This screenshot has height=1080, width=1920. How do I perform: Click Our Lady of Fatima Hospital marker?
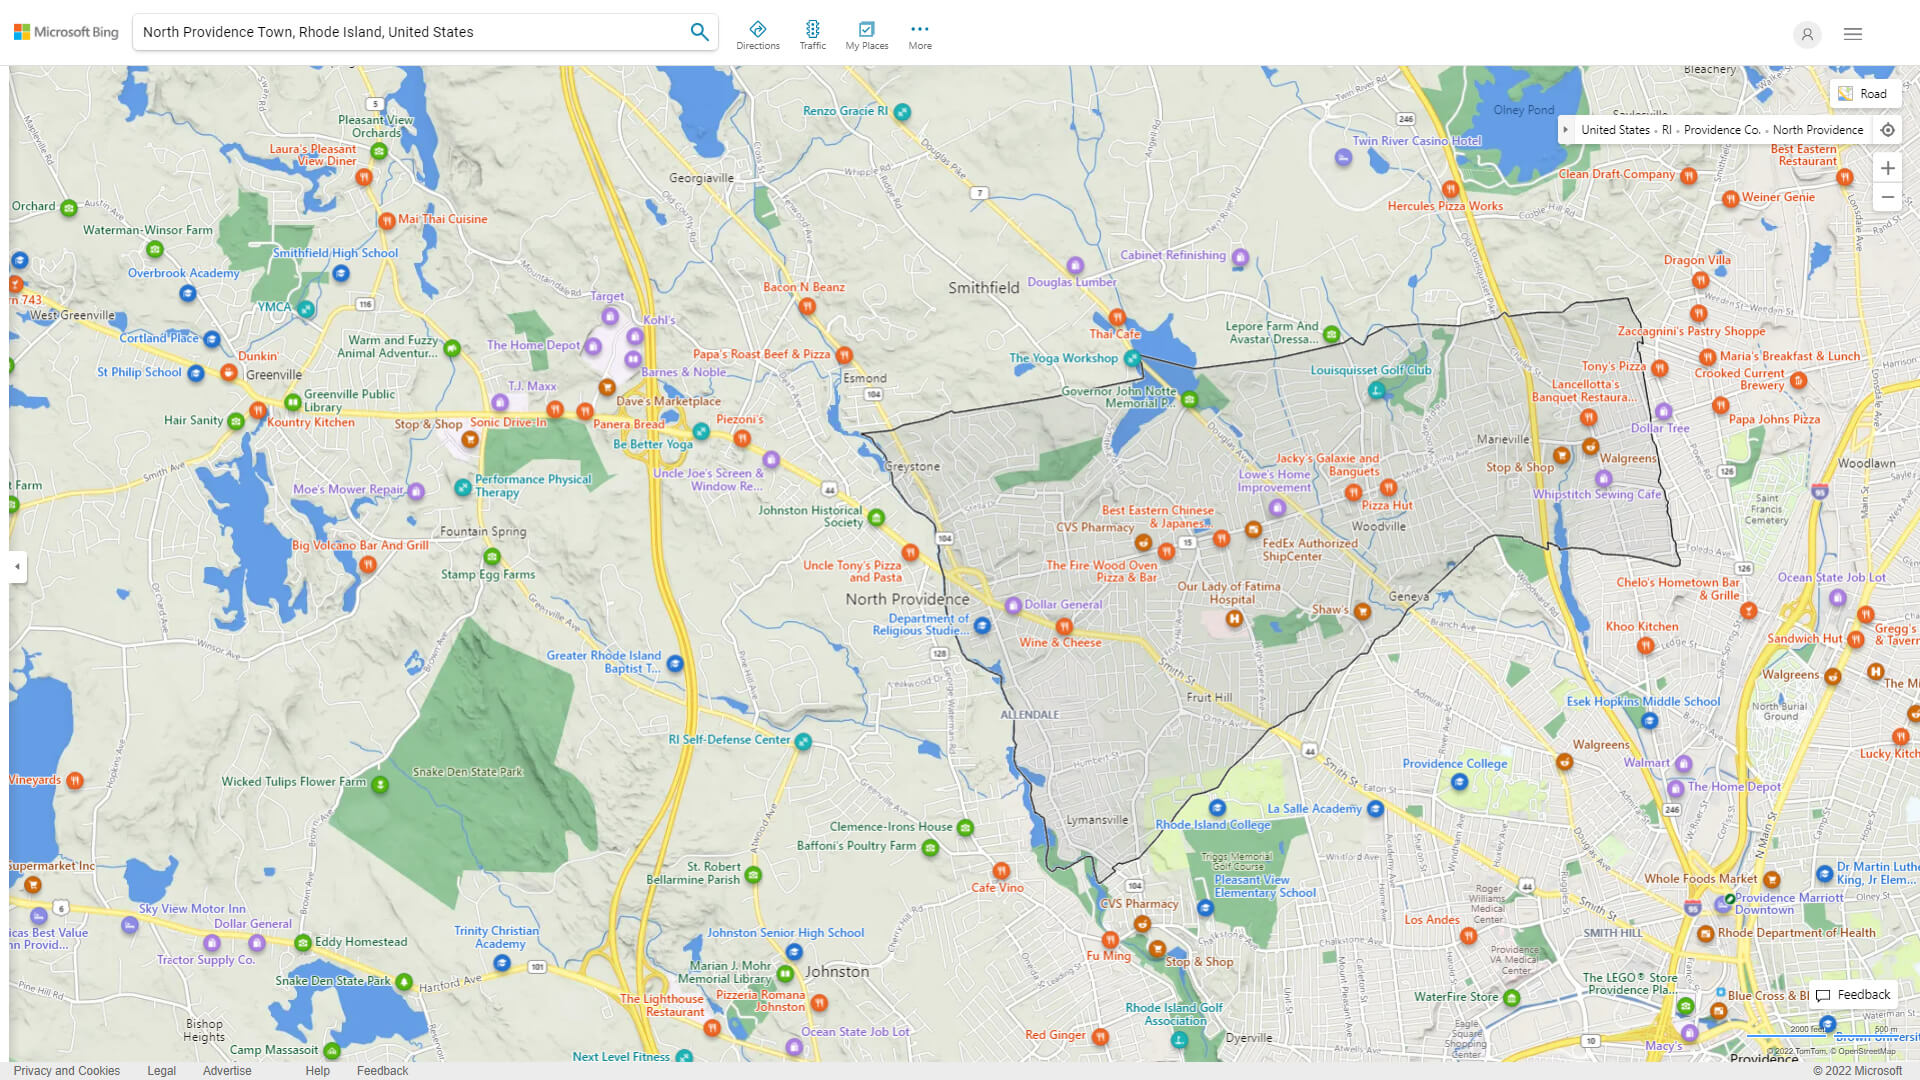pyautogui.click(x=1234, y=619)
